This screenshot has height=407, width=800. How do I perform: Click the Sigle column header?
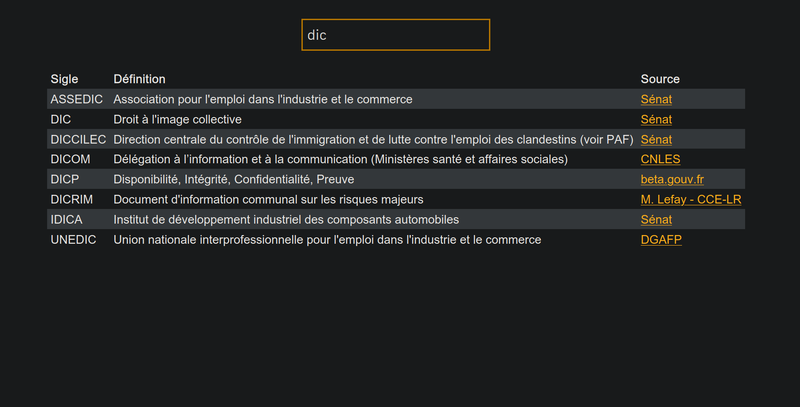(x=64, y=79)
